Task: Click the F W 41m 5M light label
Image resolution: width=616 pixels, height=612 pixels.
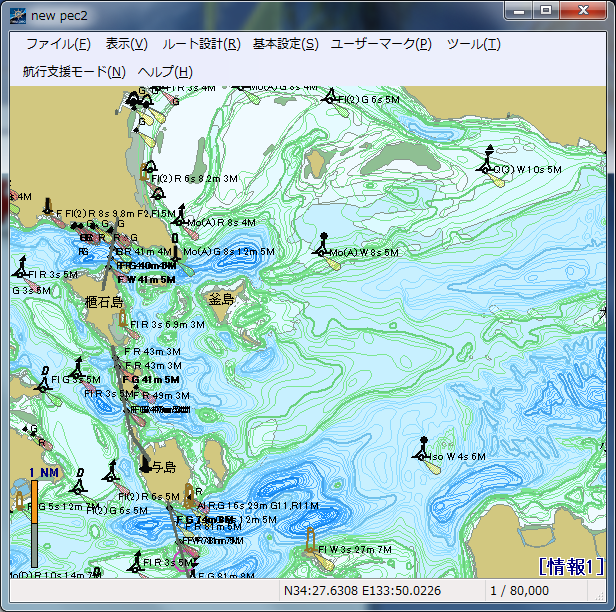Action: click(147, 280)
